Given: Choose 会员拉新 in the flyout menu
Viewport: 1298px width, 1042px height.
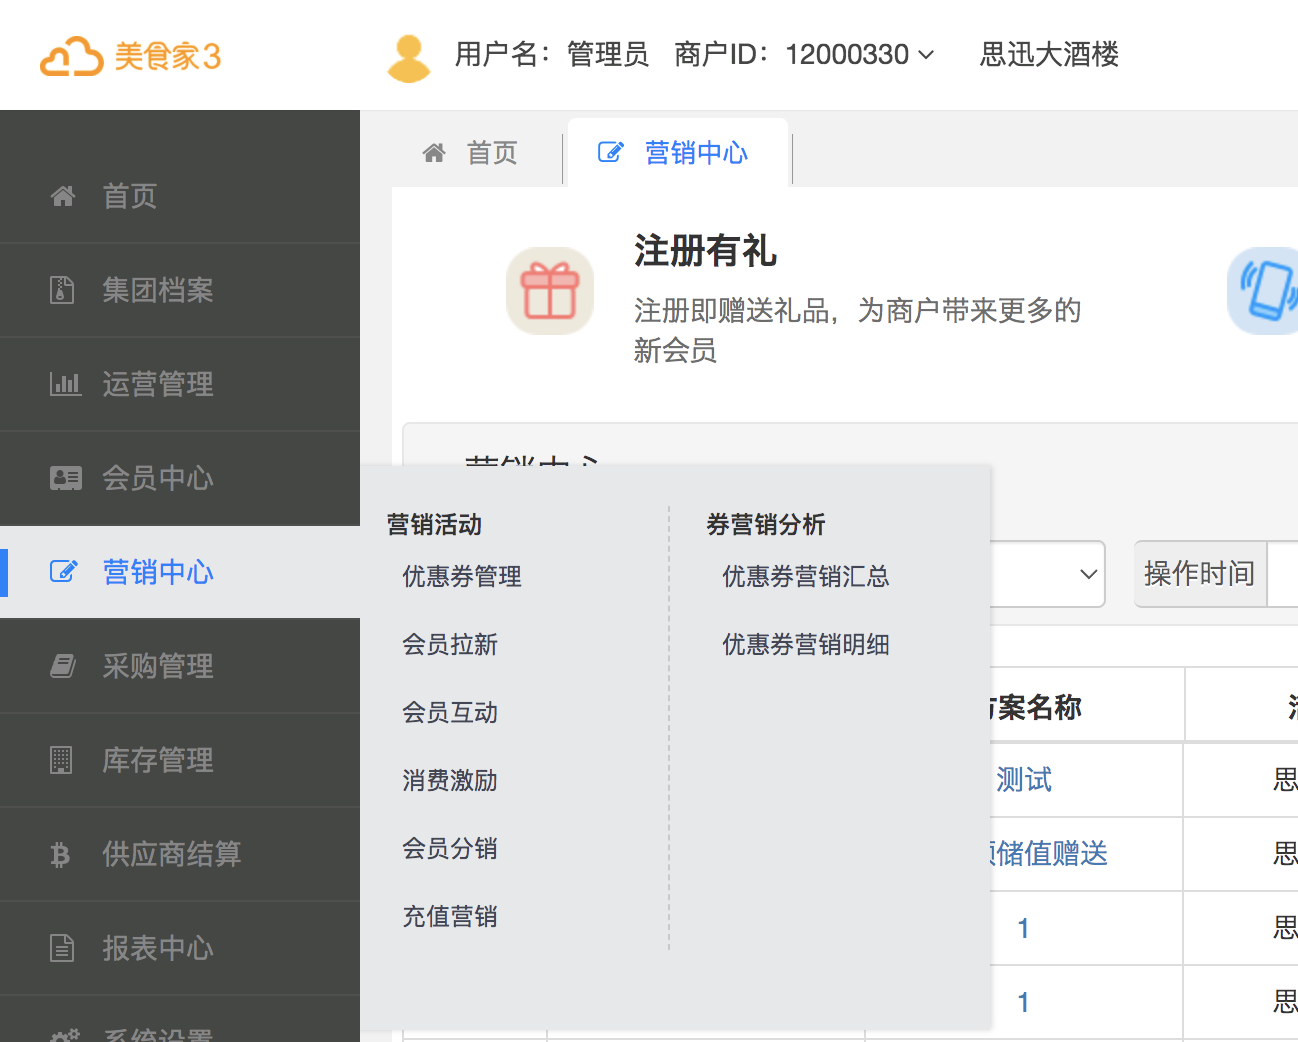Looking at the screenshot, I should coord(450,645).
